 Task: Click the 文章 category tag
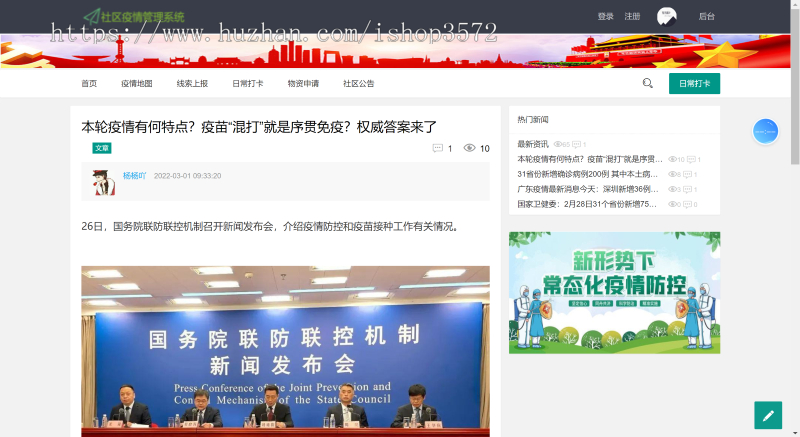[102, 148]
